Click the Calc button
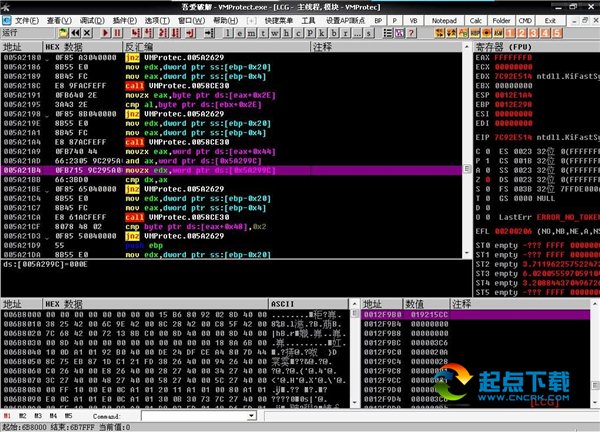The image size is (600, 432). click(x=476, y=21)
